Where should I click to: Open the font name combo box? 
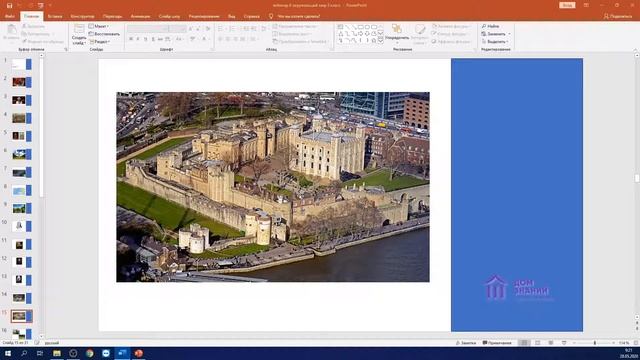[x=148, y=29]
